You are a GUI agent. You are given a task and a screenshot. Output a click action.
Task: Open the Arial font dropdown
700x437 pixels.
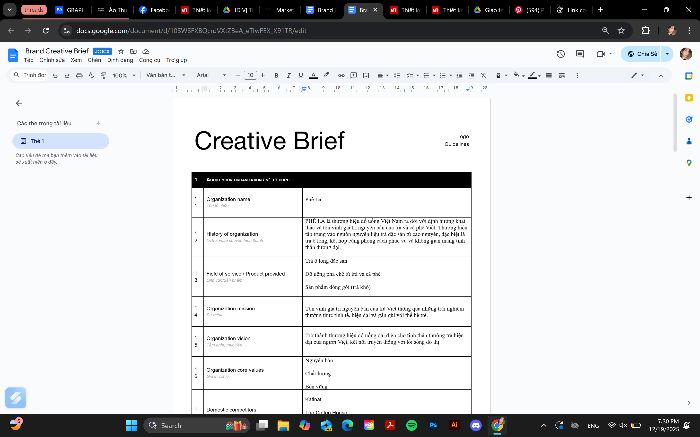(x=211, y=75)
